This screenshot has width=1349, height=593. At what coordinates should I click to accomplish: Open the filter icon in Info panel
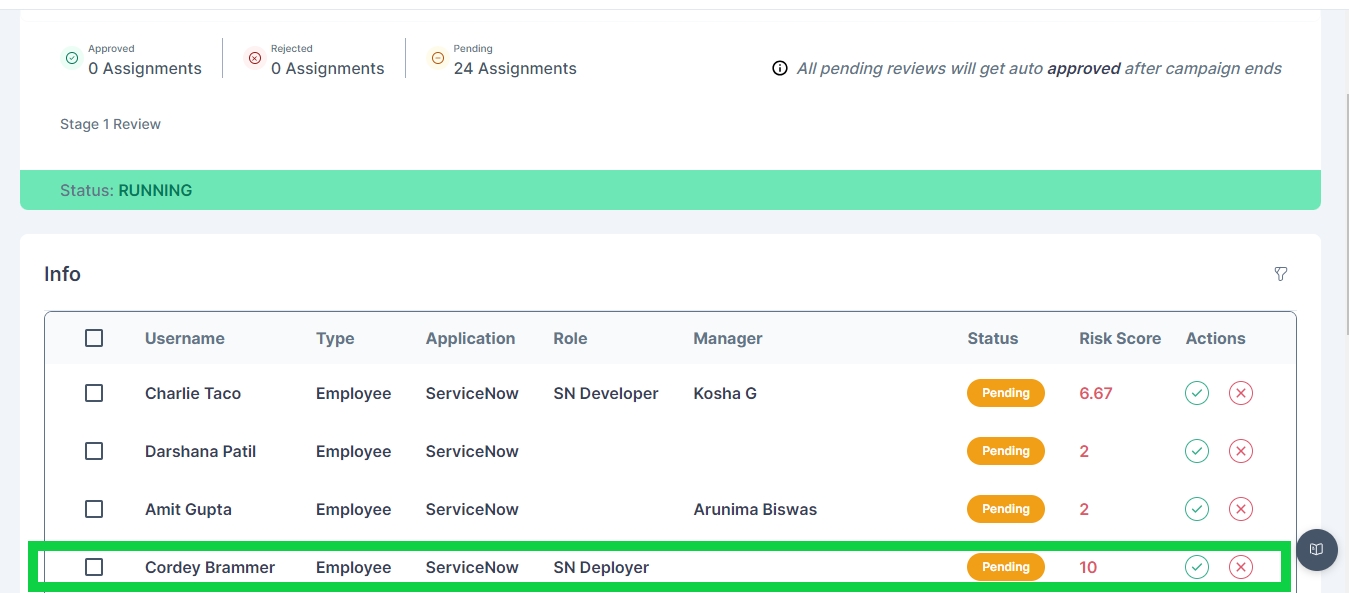tap(1280, 274)
